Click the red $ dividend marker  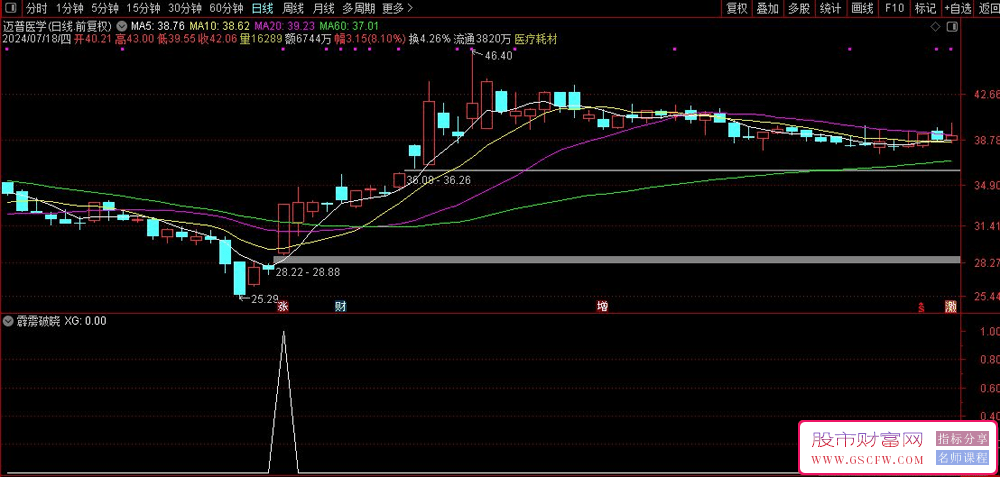click(x=921, y=307)
